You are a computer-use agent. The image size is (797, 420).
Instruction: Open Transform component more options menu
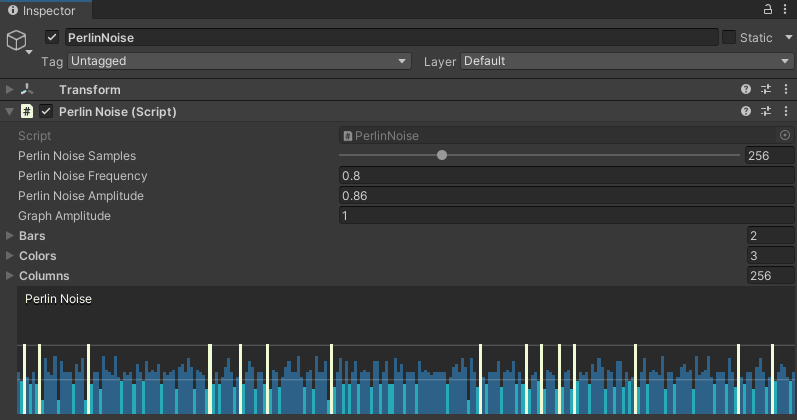click(786, 89)
